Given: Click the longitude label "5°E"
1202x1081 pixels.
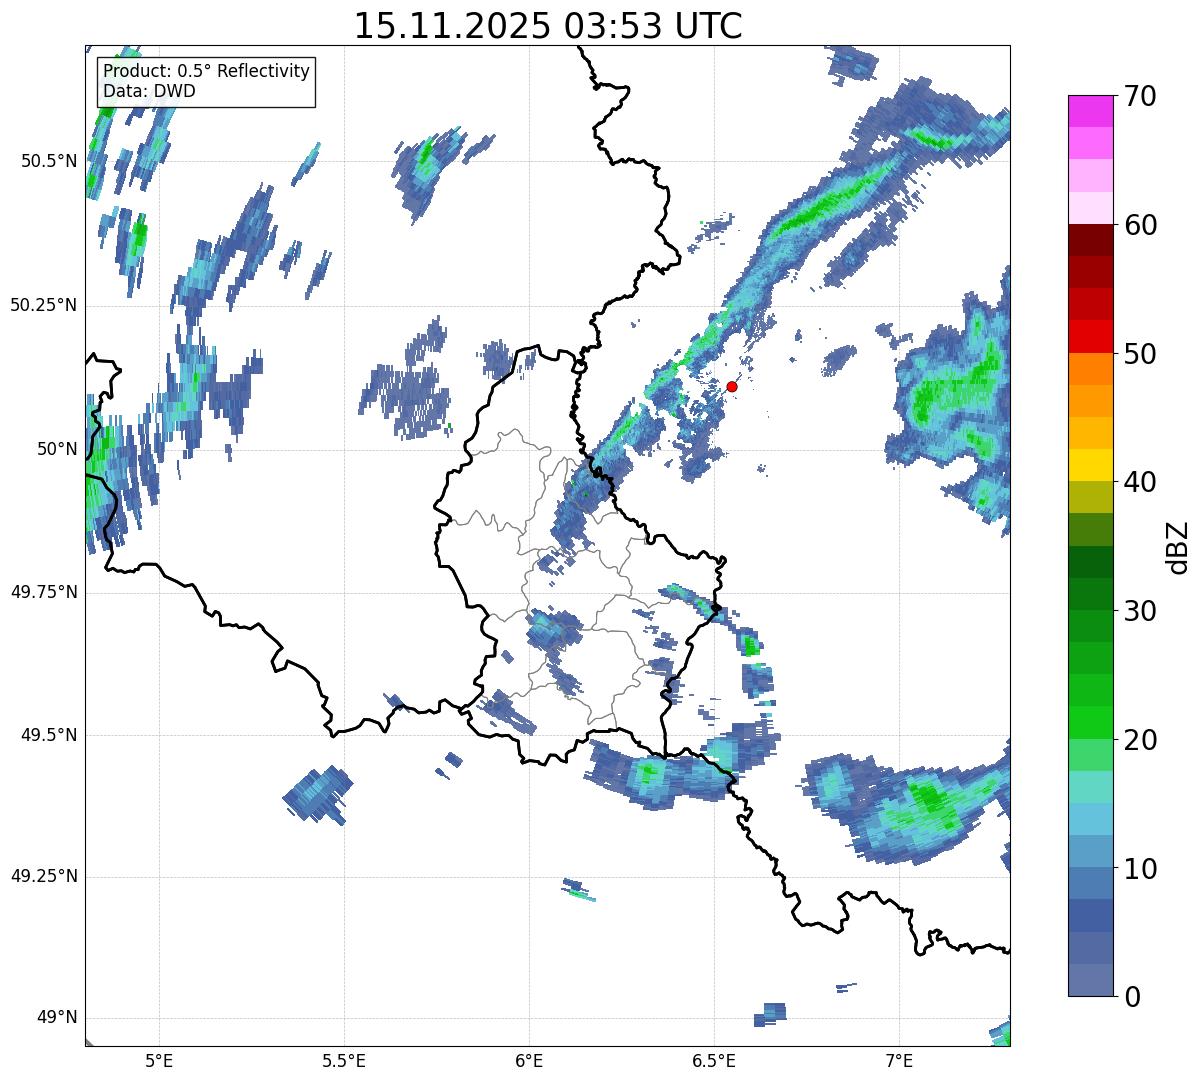Looking at the screenshot, I should click(x=159, y=1060).
